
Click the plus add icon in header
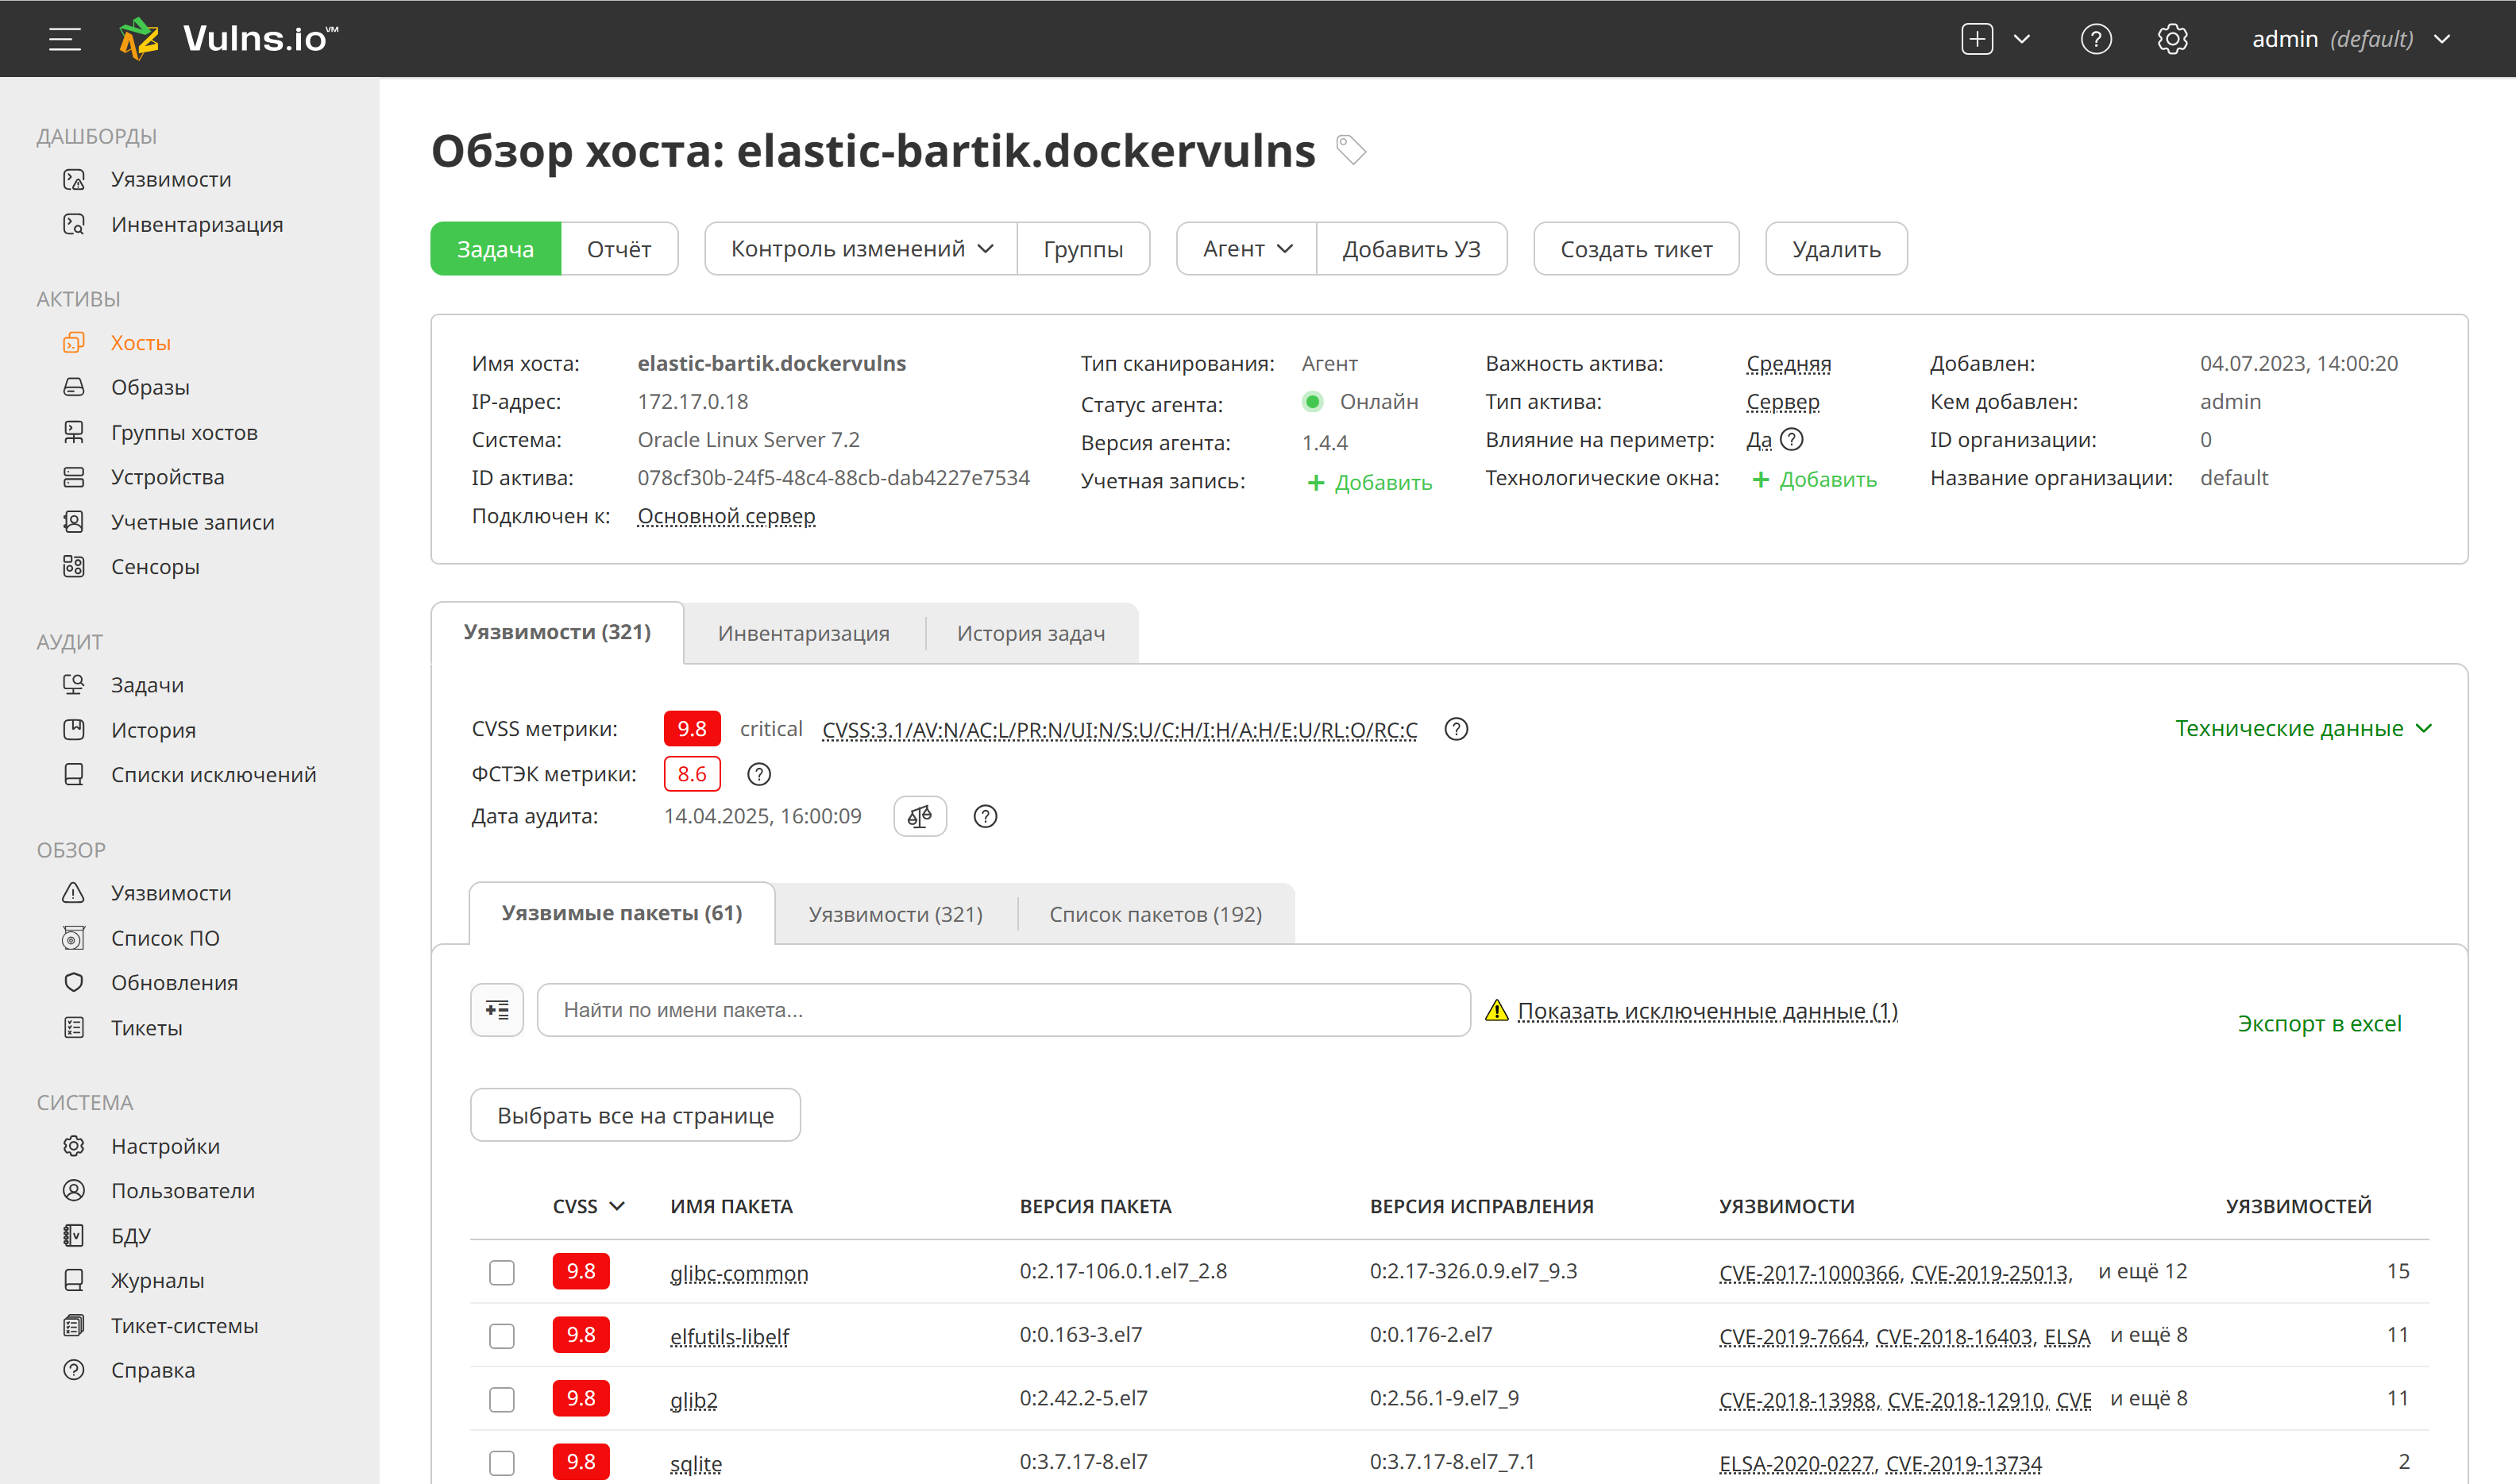(1976, 39)
